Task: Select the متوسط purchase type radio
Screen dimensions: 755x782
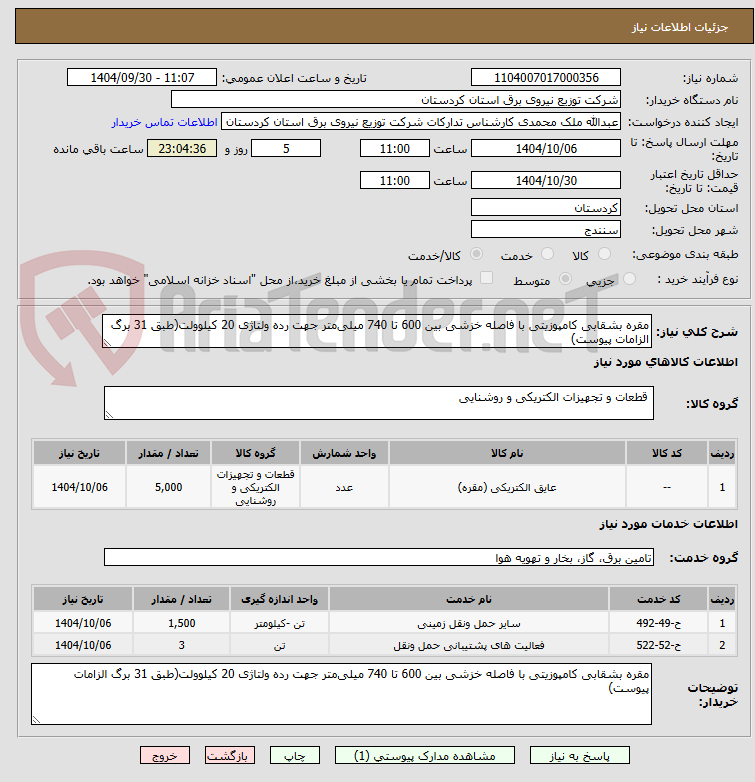Action: pyautogui.click(x=565, y=279)
